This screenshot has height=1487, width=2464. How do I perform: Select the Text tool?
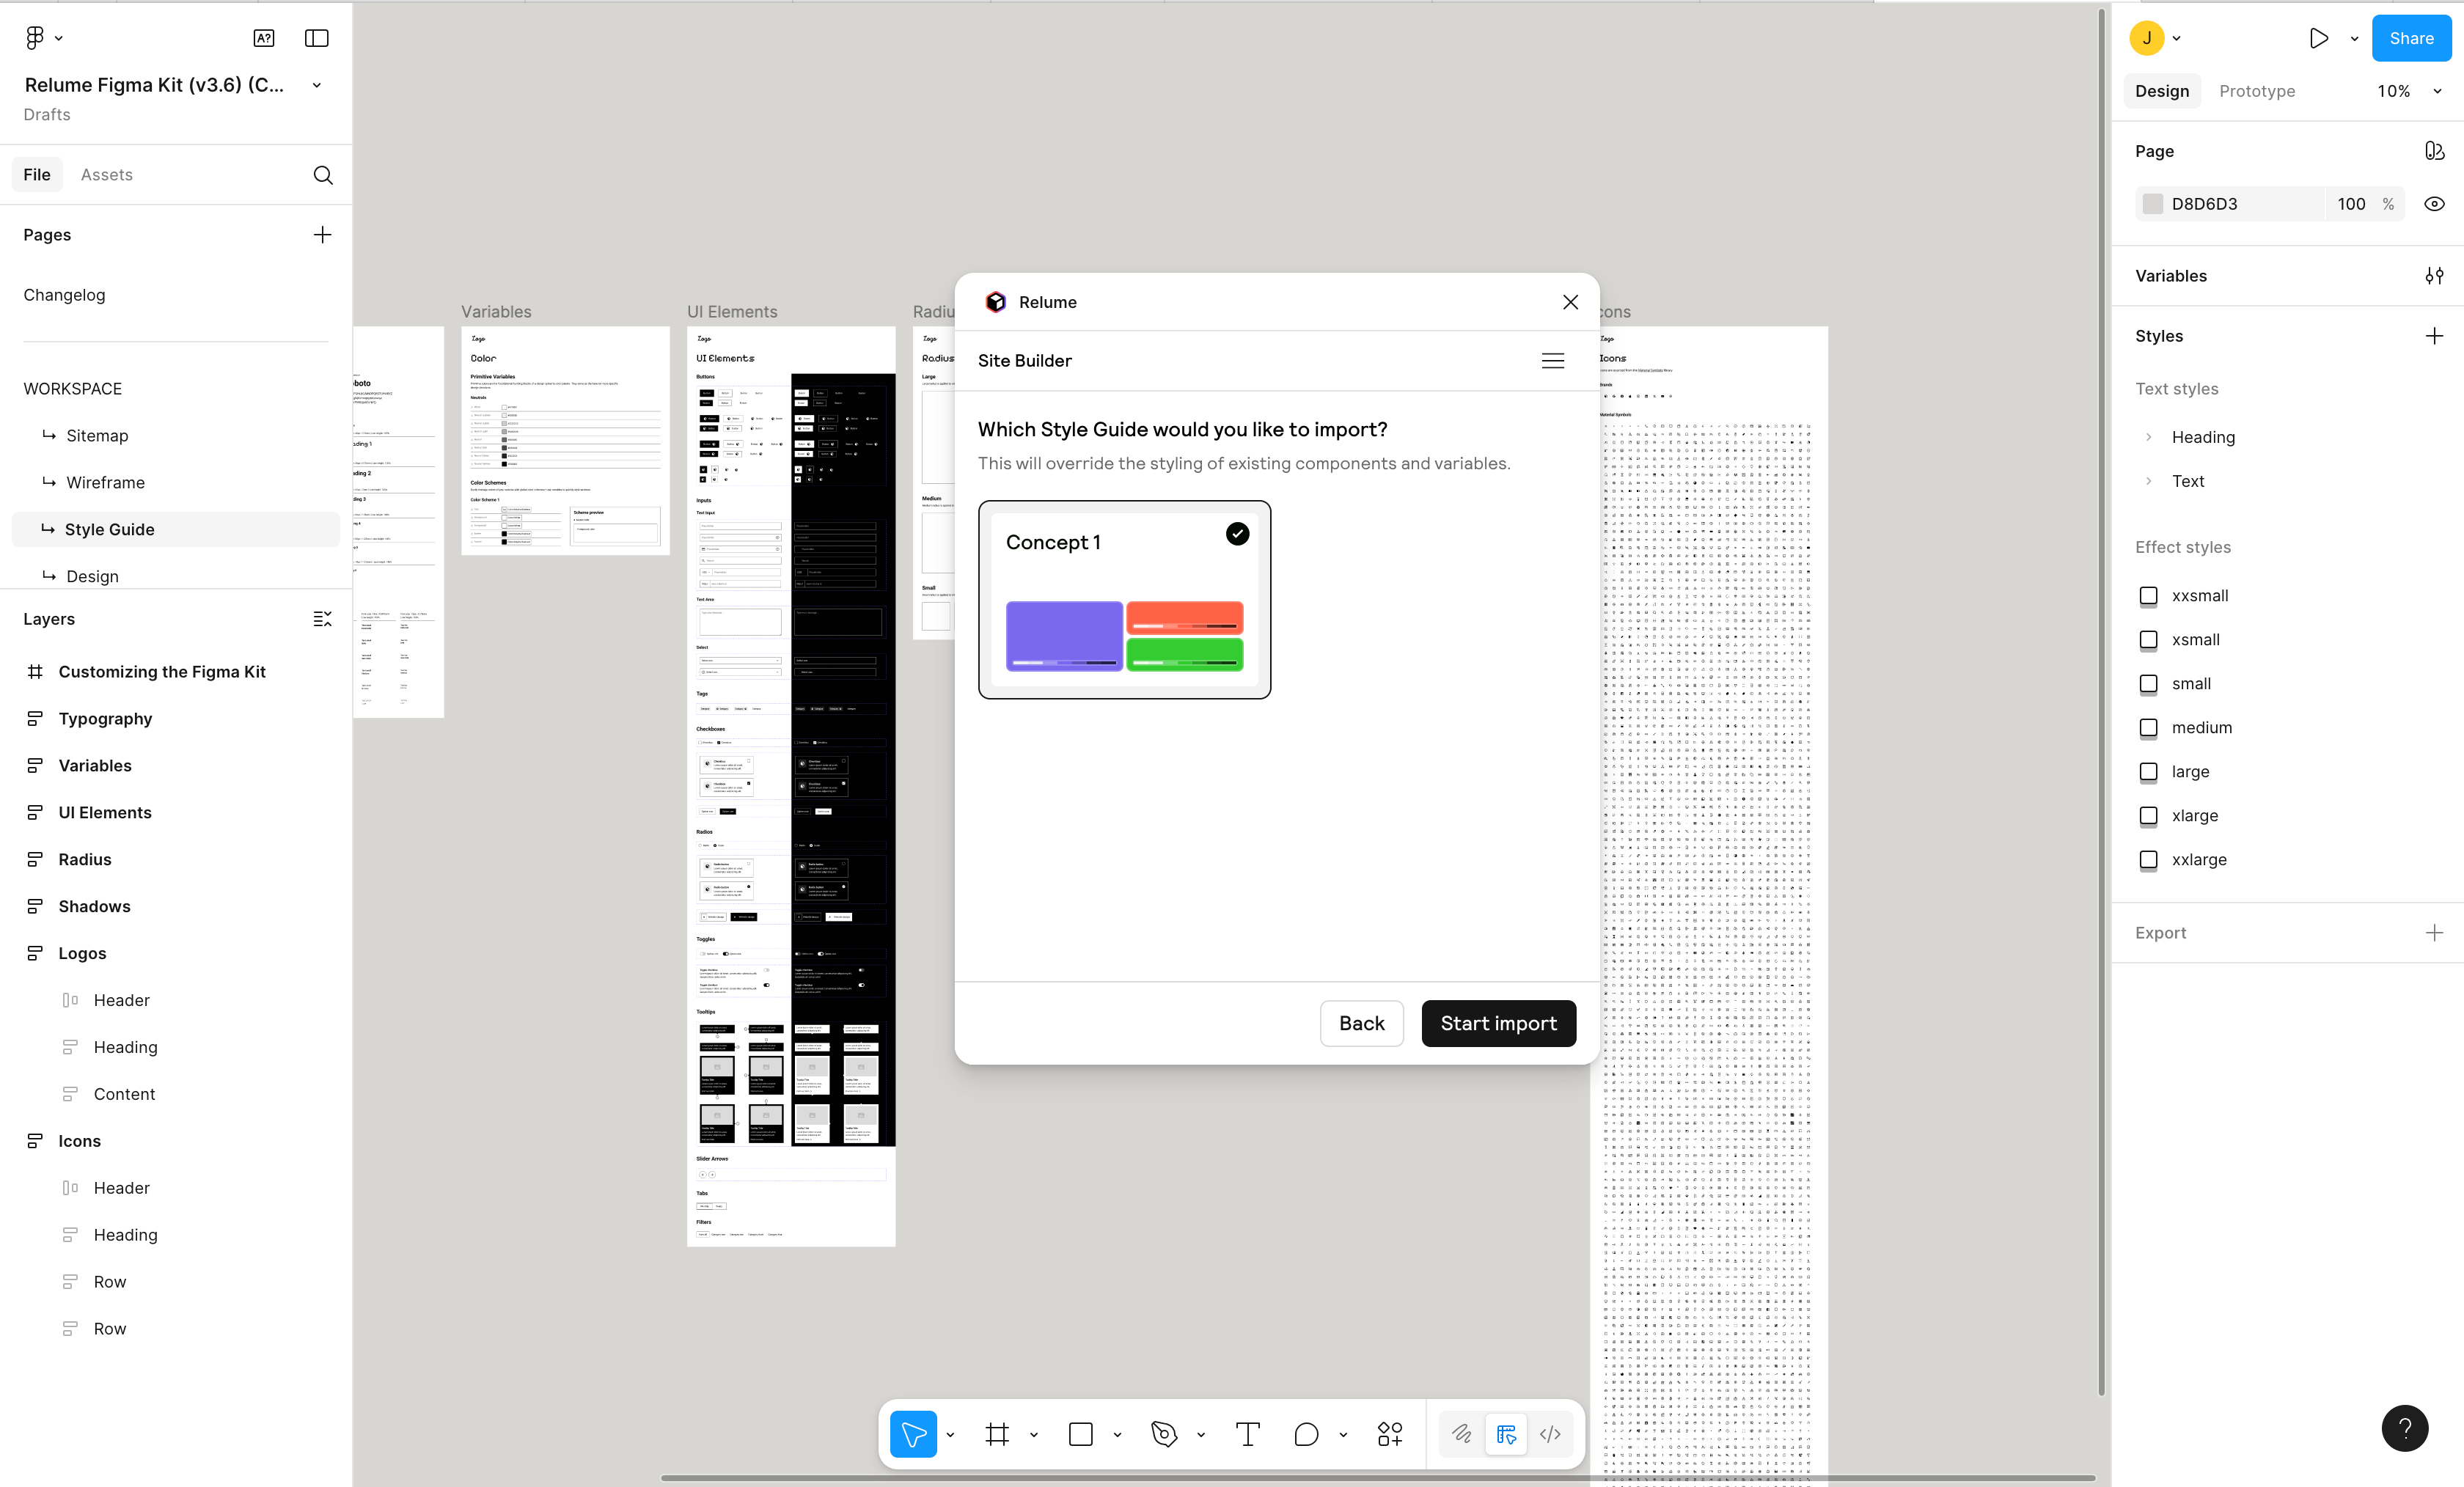1248,1434
